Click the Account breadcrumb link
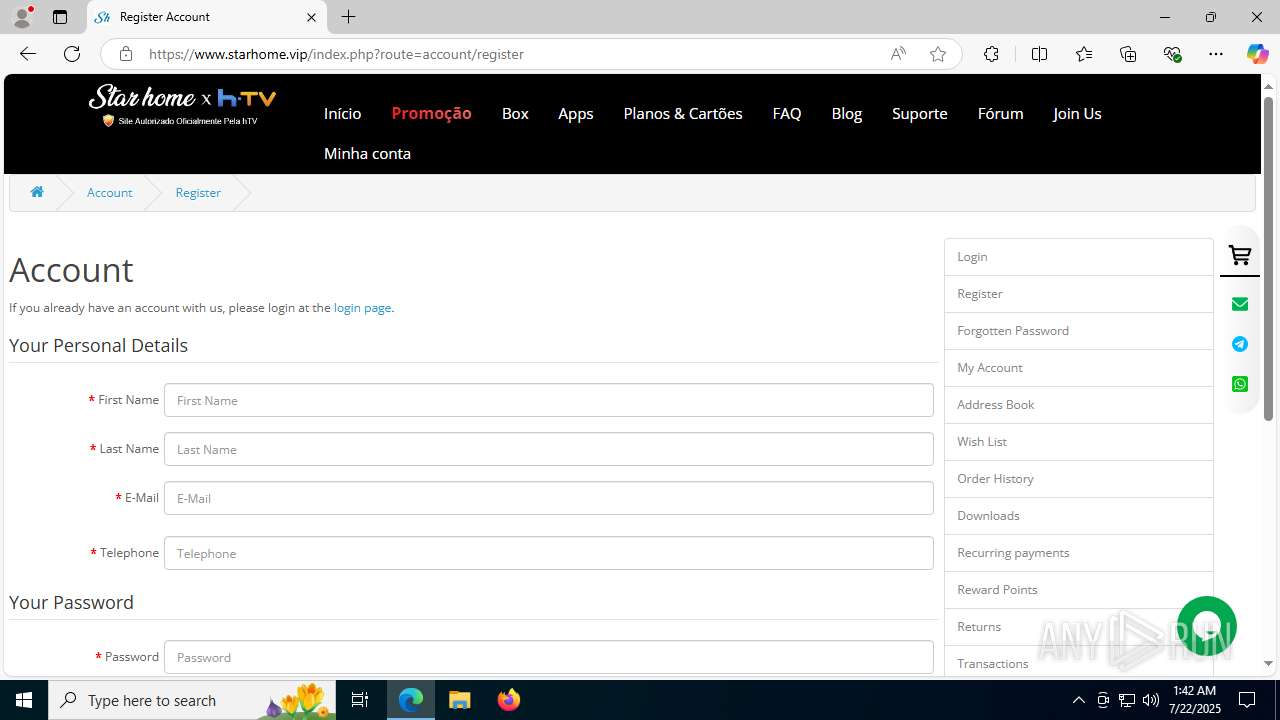The height and width of the screenshot is (720, 1280). 109,192
